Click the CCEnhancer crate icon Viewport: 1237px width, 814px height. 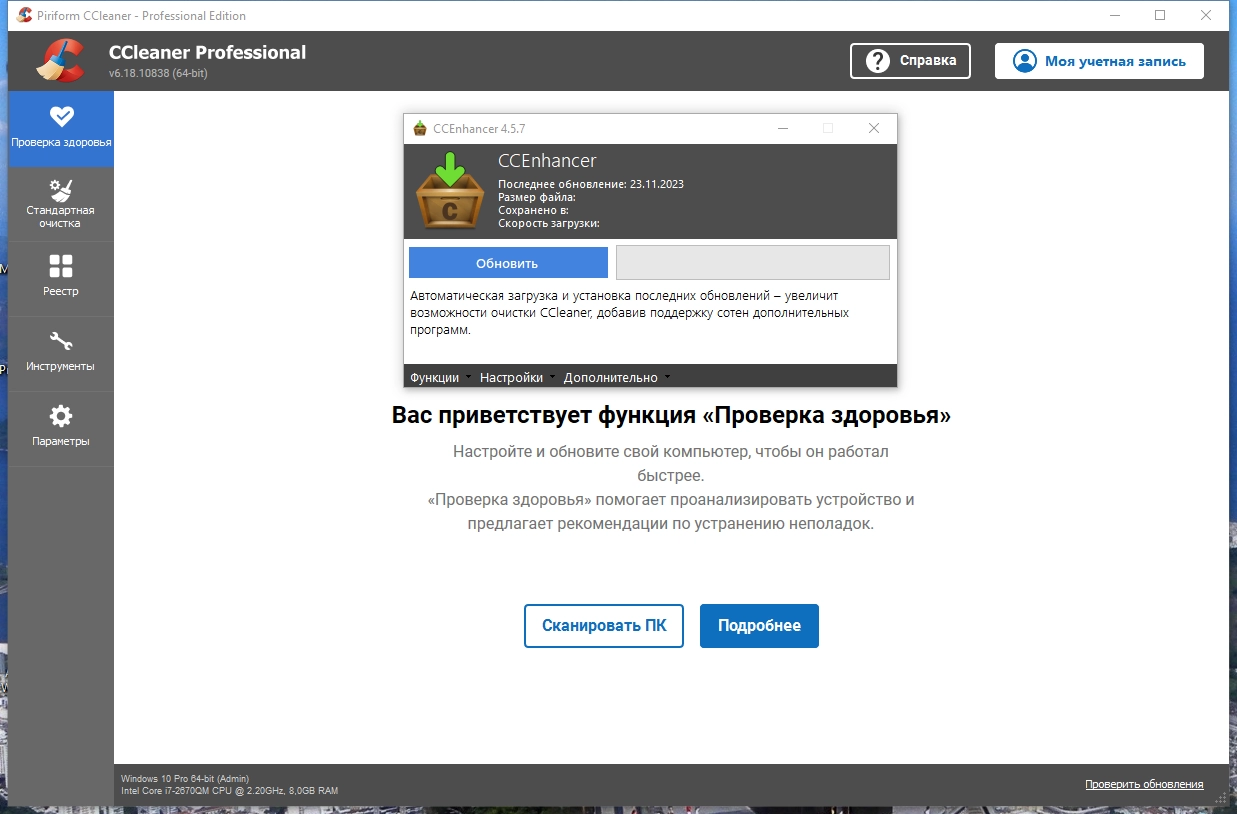click(450, 190)
